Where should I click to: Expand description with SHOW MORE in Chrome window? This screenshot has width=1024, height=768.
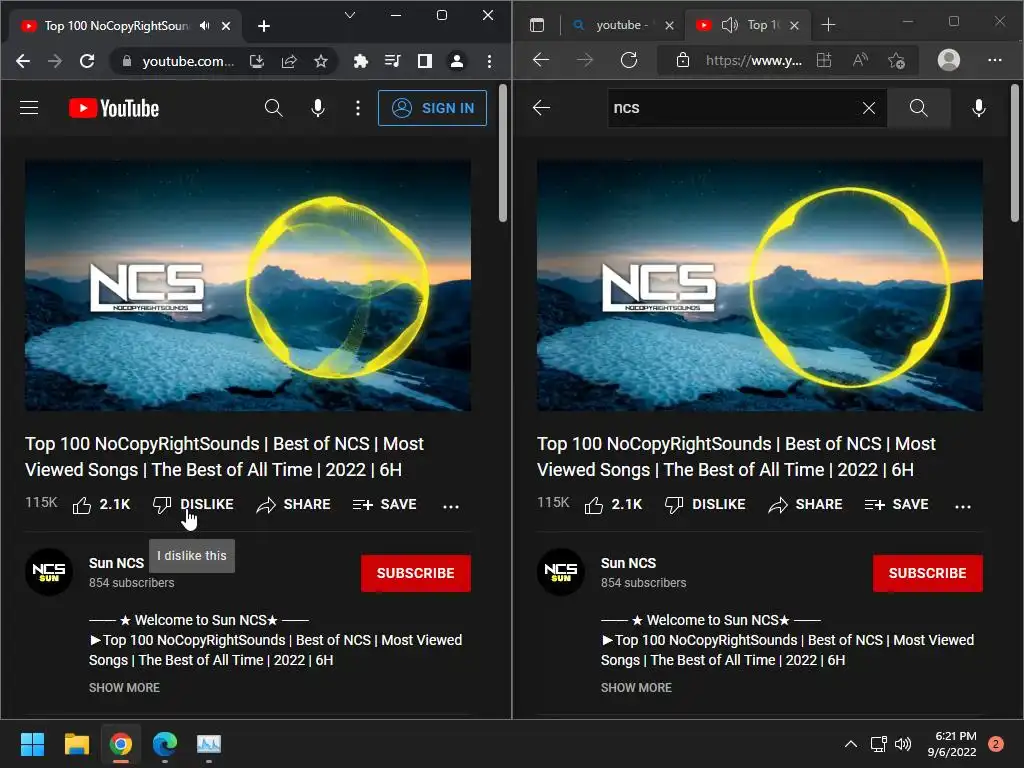[124, 688]
